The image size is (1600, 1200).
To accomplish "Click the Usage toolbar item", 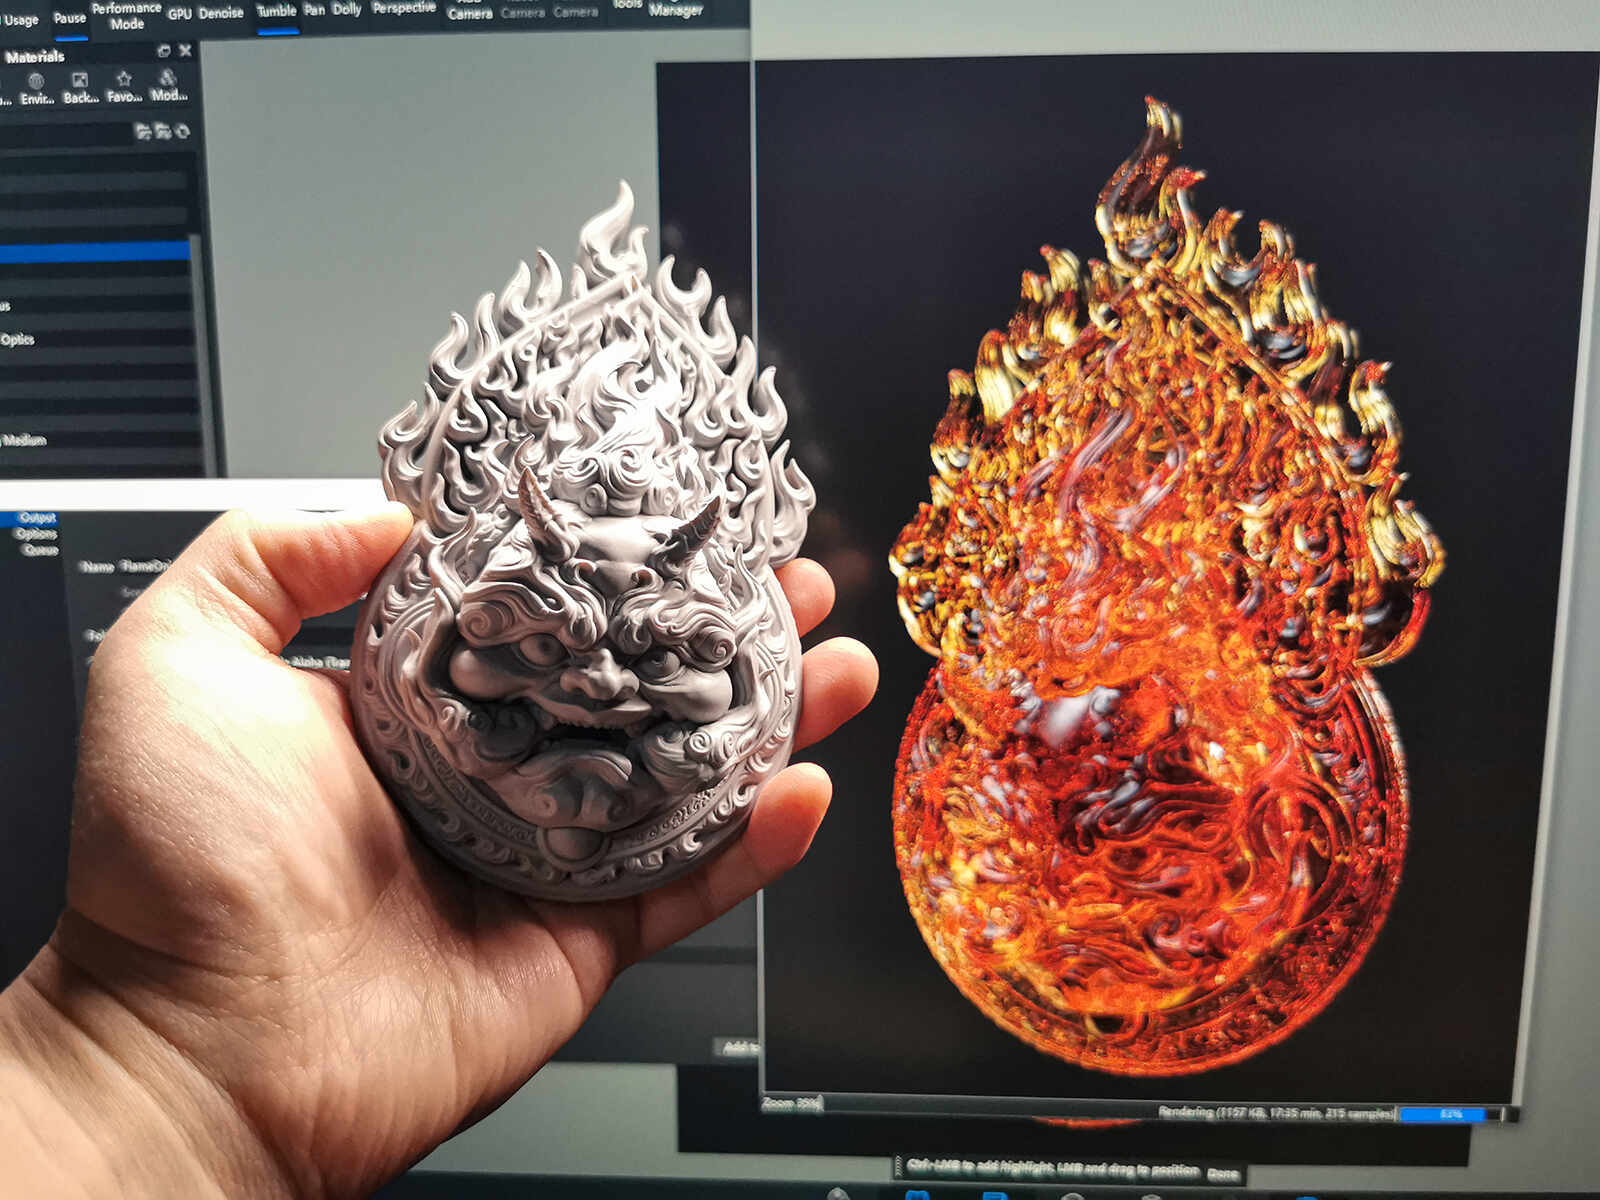I will [20, 20].
